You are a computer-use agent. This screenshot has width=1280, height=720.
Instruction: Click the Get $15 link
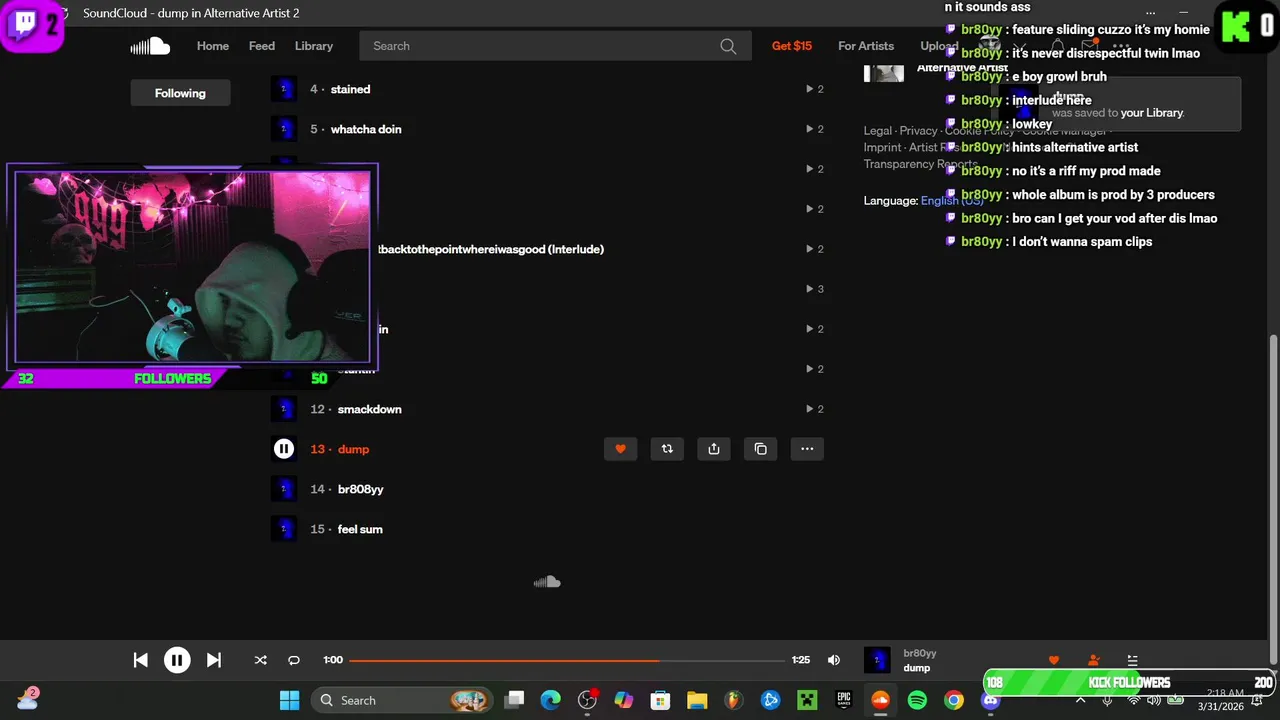pyautogui.click(x=792, y=46)
